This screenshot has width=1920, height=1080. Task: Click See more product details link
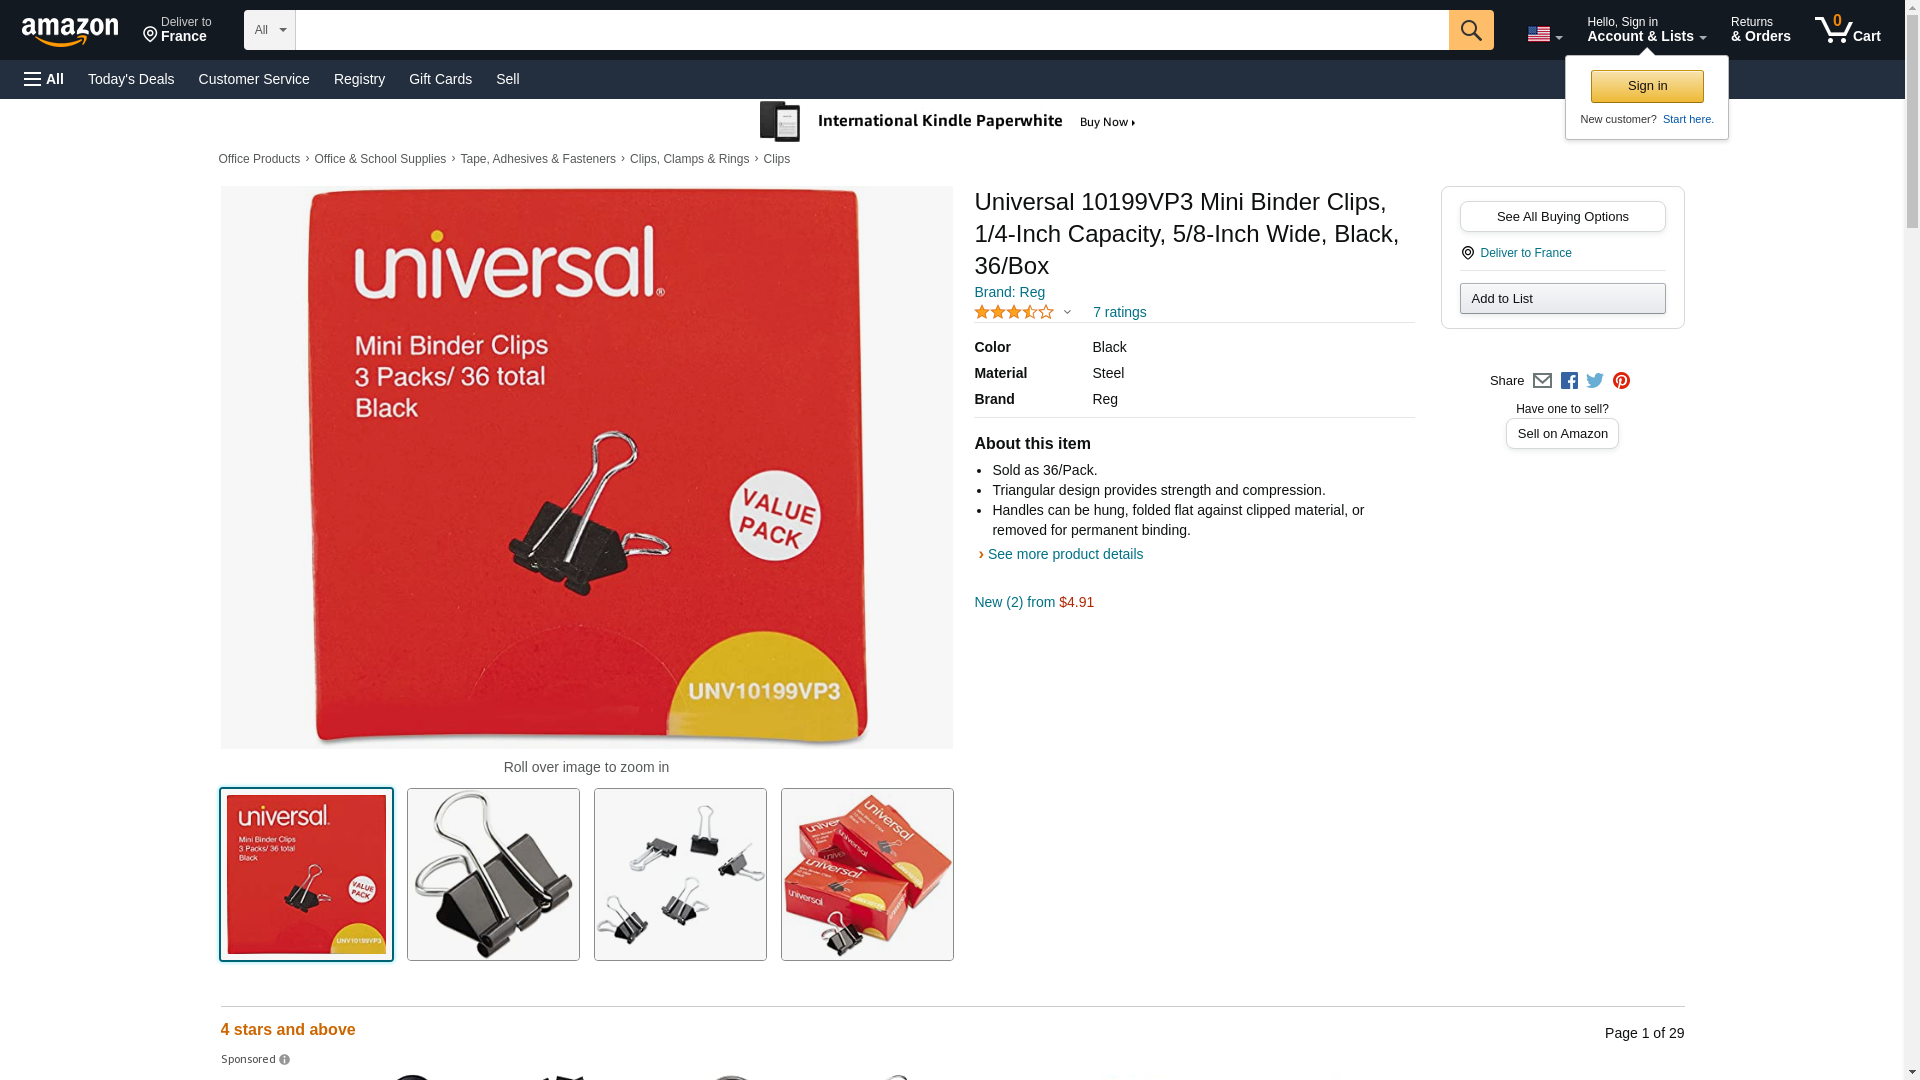1065,554
